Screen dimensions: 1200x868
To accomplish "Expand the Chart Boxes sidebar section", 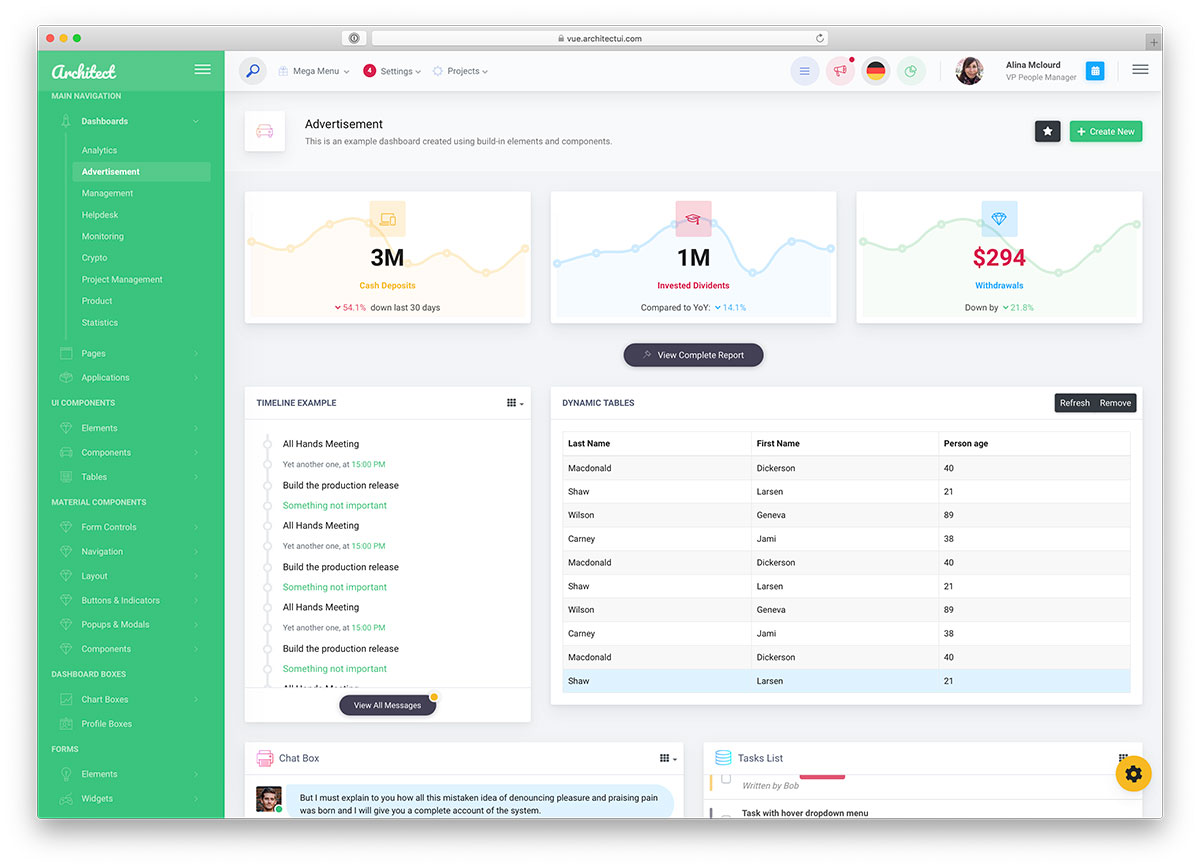I will (x=131, y=699).
